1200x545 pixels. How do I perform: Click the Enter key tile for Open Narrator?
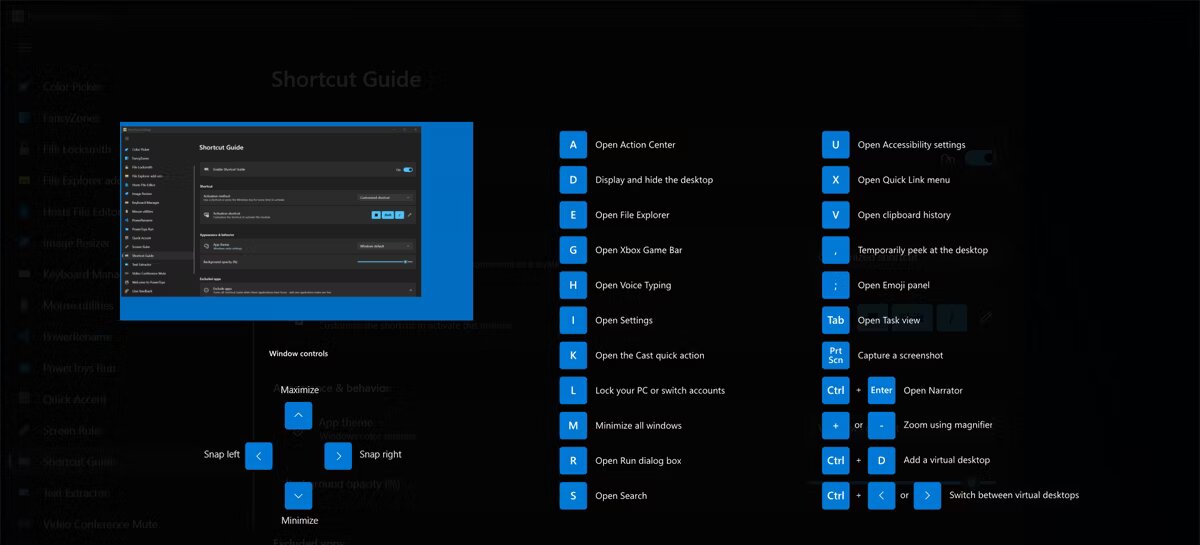pyautogui.click(x=881, y=390)
